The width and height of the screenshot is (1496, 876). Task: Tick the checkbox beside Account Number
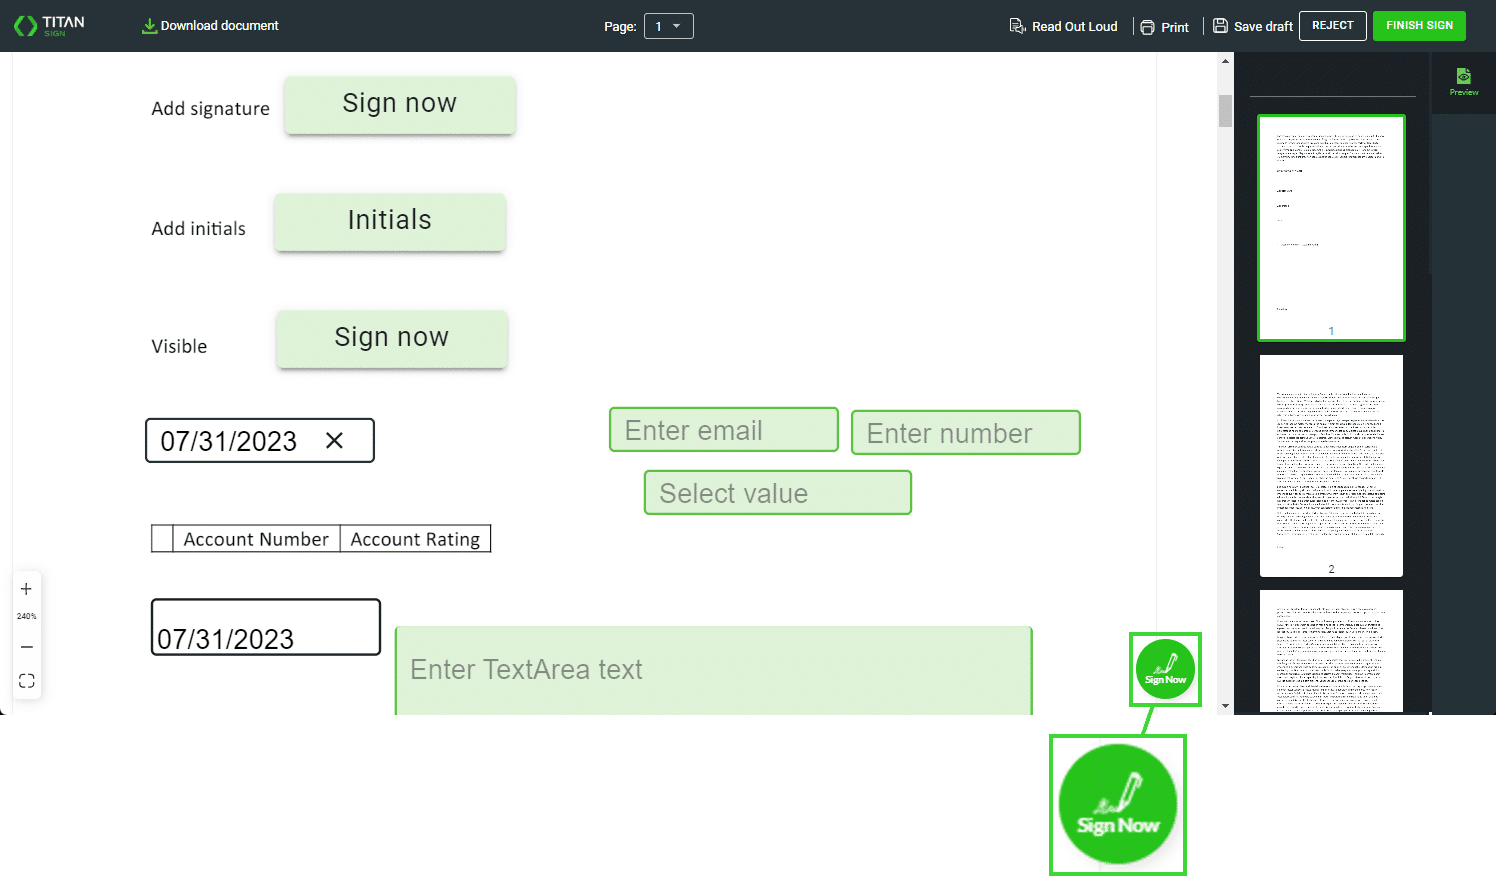point(162,539)
